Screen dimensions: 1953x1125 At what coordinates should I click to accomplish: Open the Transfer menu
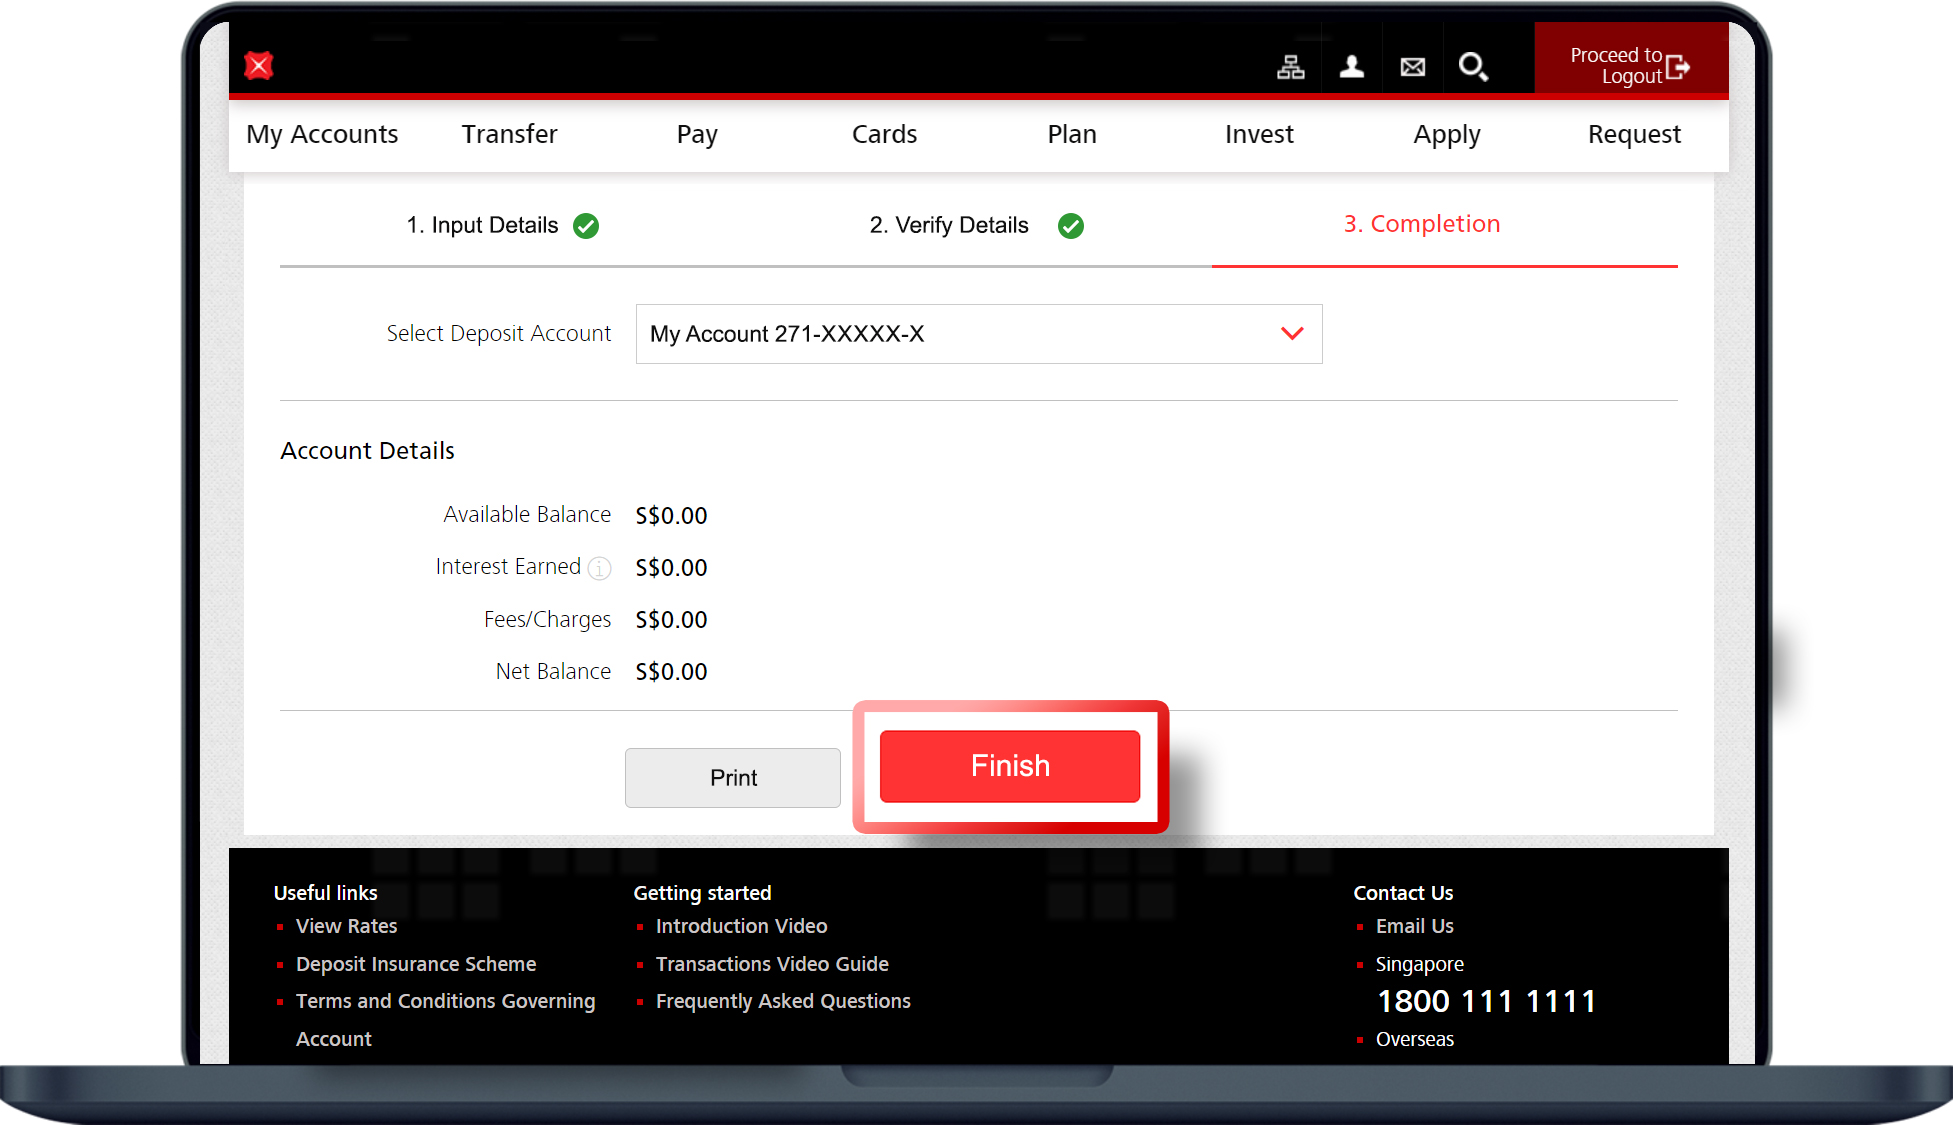click(509, 134)
